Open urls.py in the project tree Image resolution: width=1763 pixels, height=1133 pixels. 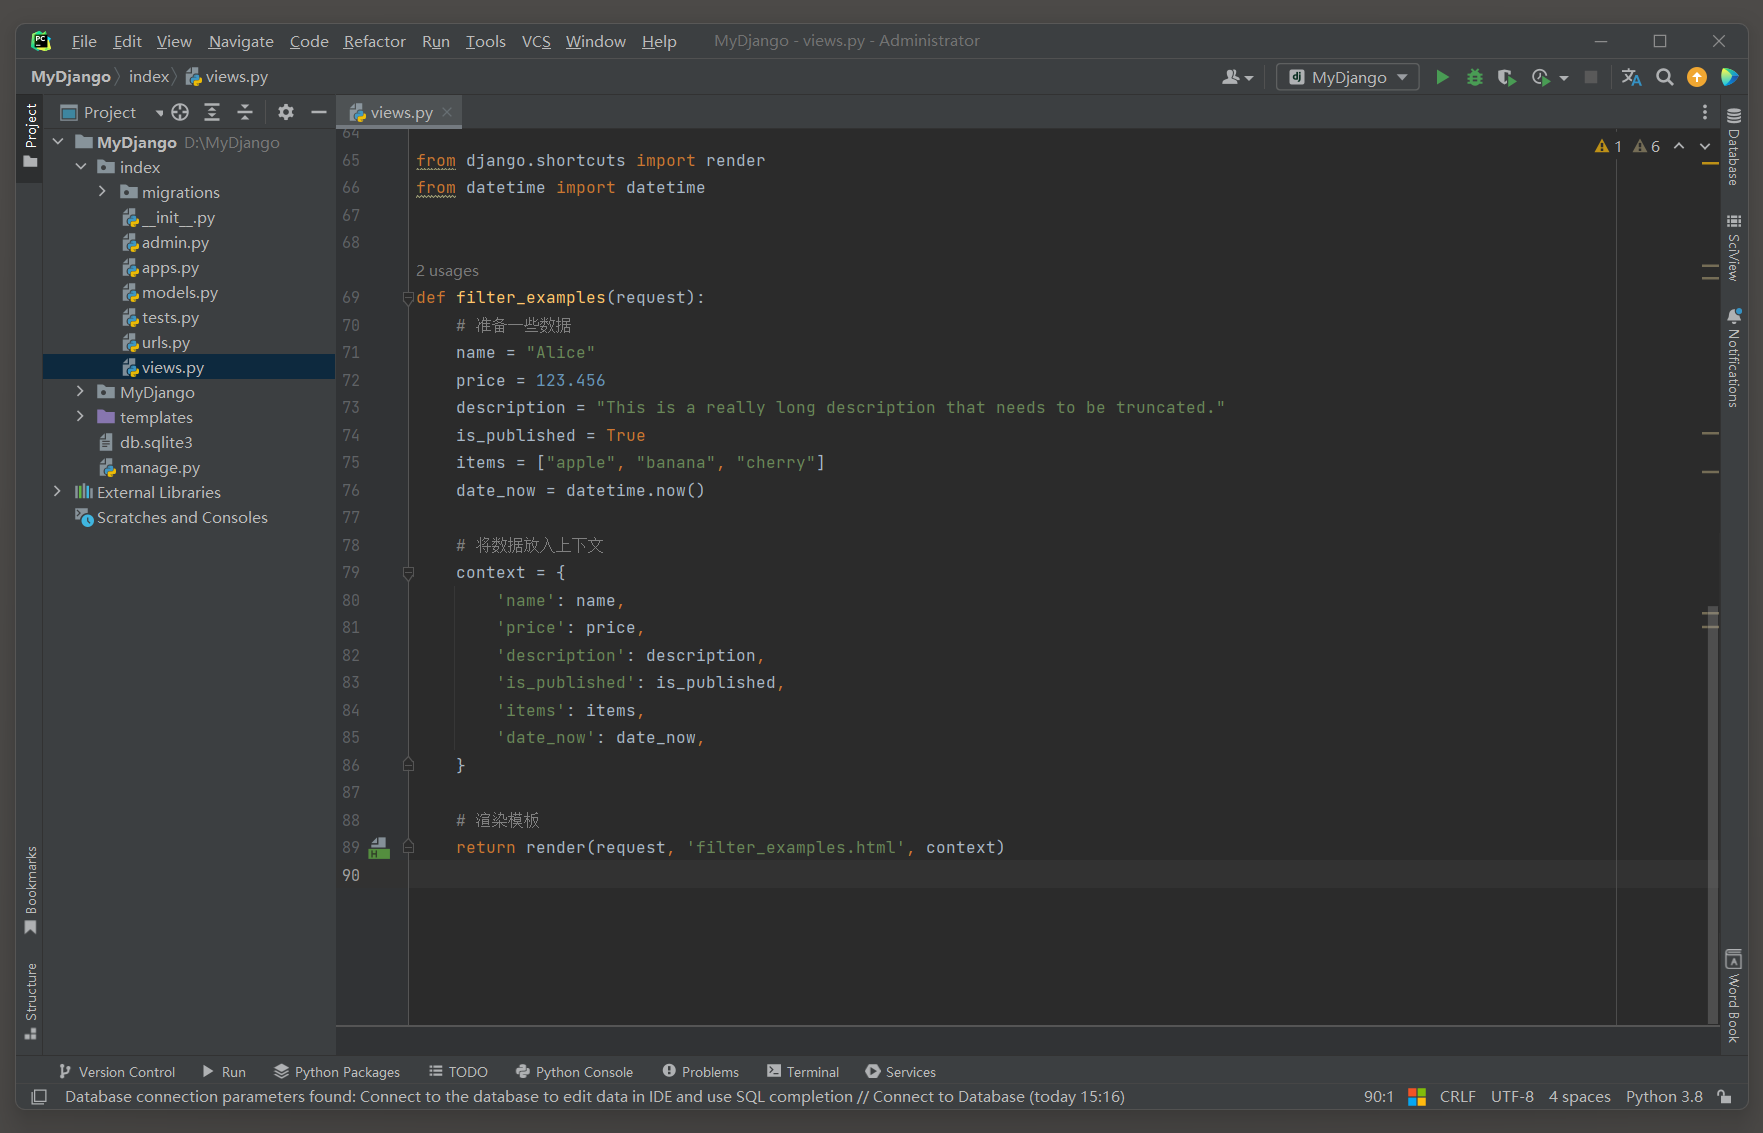click(x=165, y=342)
